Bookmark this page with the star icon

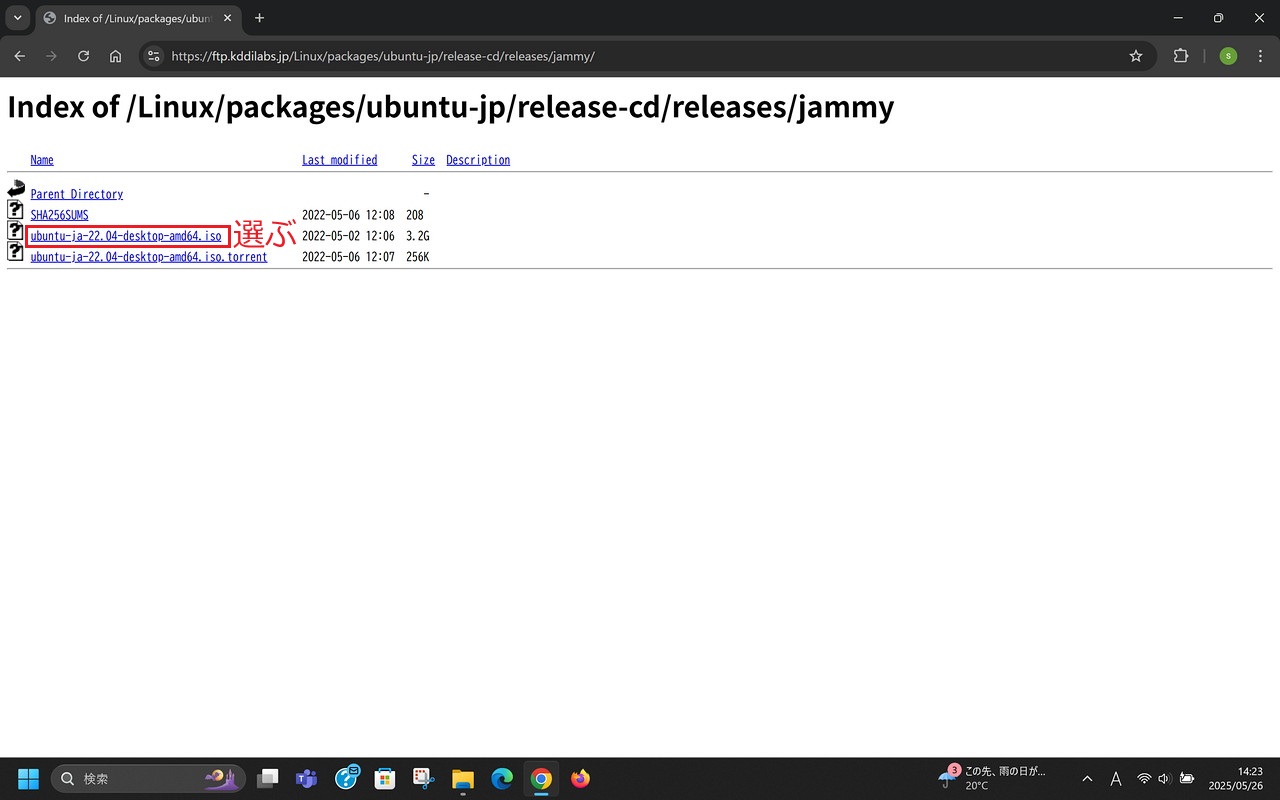(x=1136, y=56)
